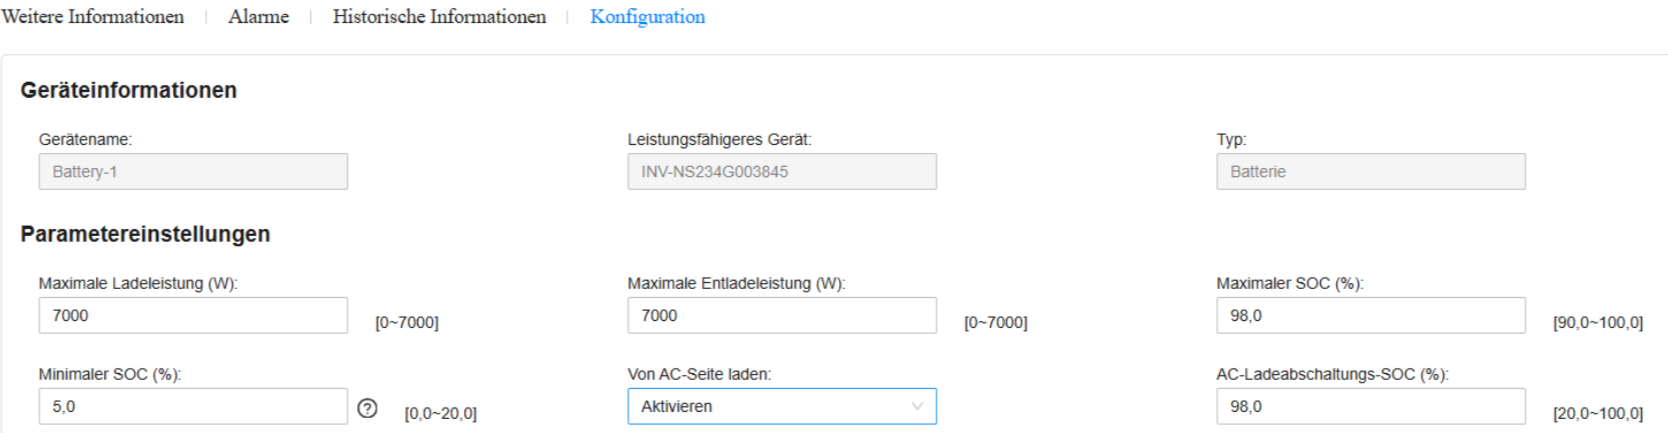The width and height of the screenshot is (1668, 433).
Task: Click into the Maximale Entladeleistung field
Action: point(781,315)
